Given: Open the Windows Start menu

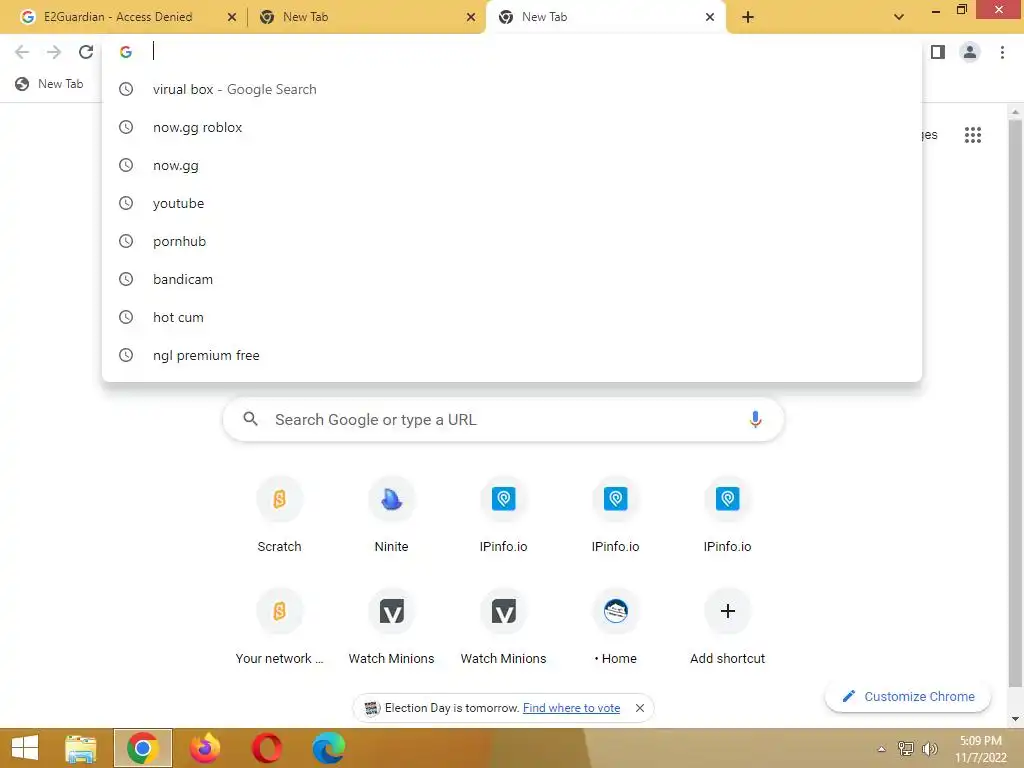Looking at the screenshot, I should click(25, 748).
